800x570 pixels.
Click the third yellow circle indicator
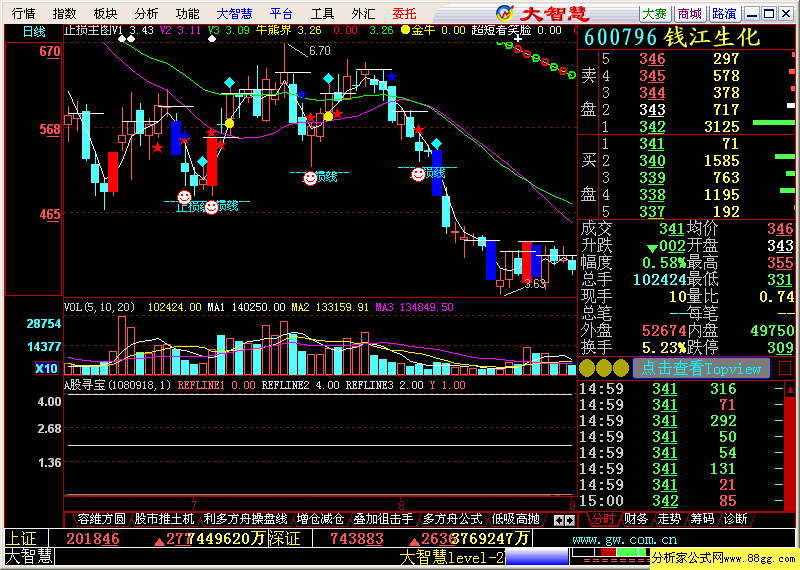point(620,368)
